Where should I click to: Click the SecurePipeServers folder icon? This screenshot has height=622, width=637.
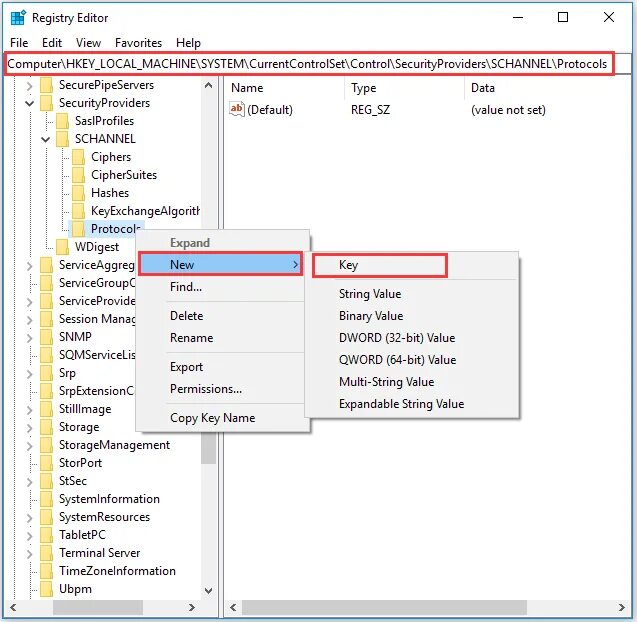point(46,85)
